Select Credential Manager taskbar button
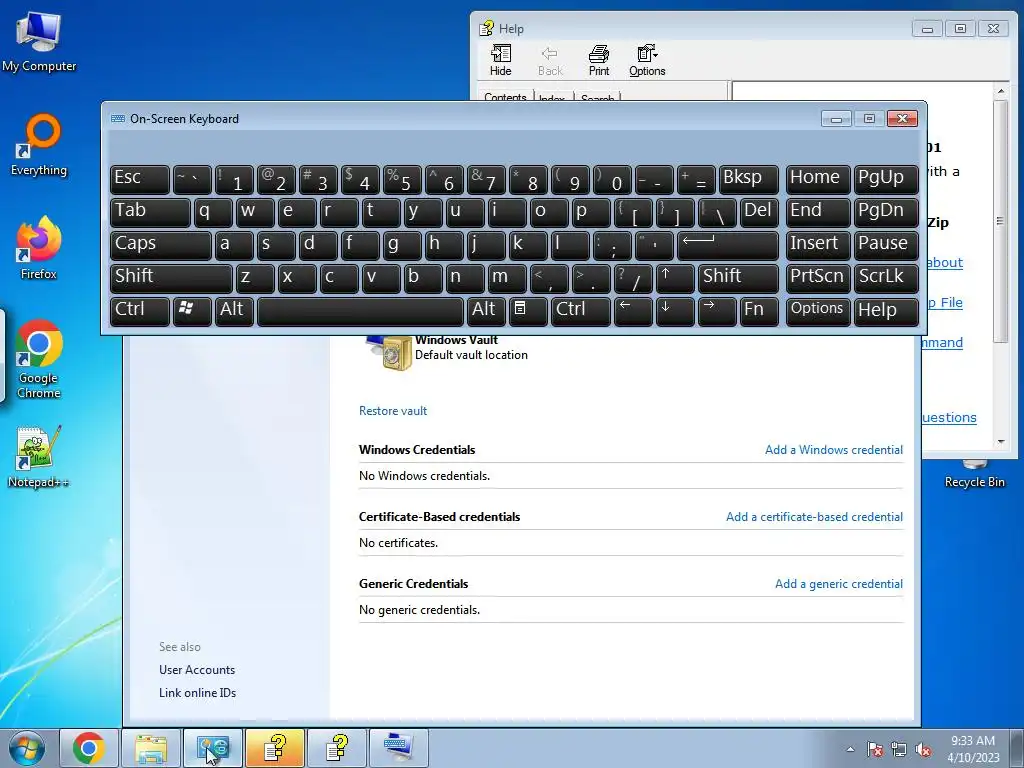1024x768 pixels. pyautogui.click(x=213, y=748)
